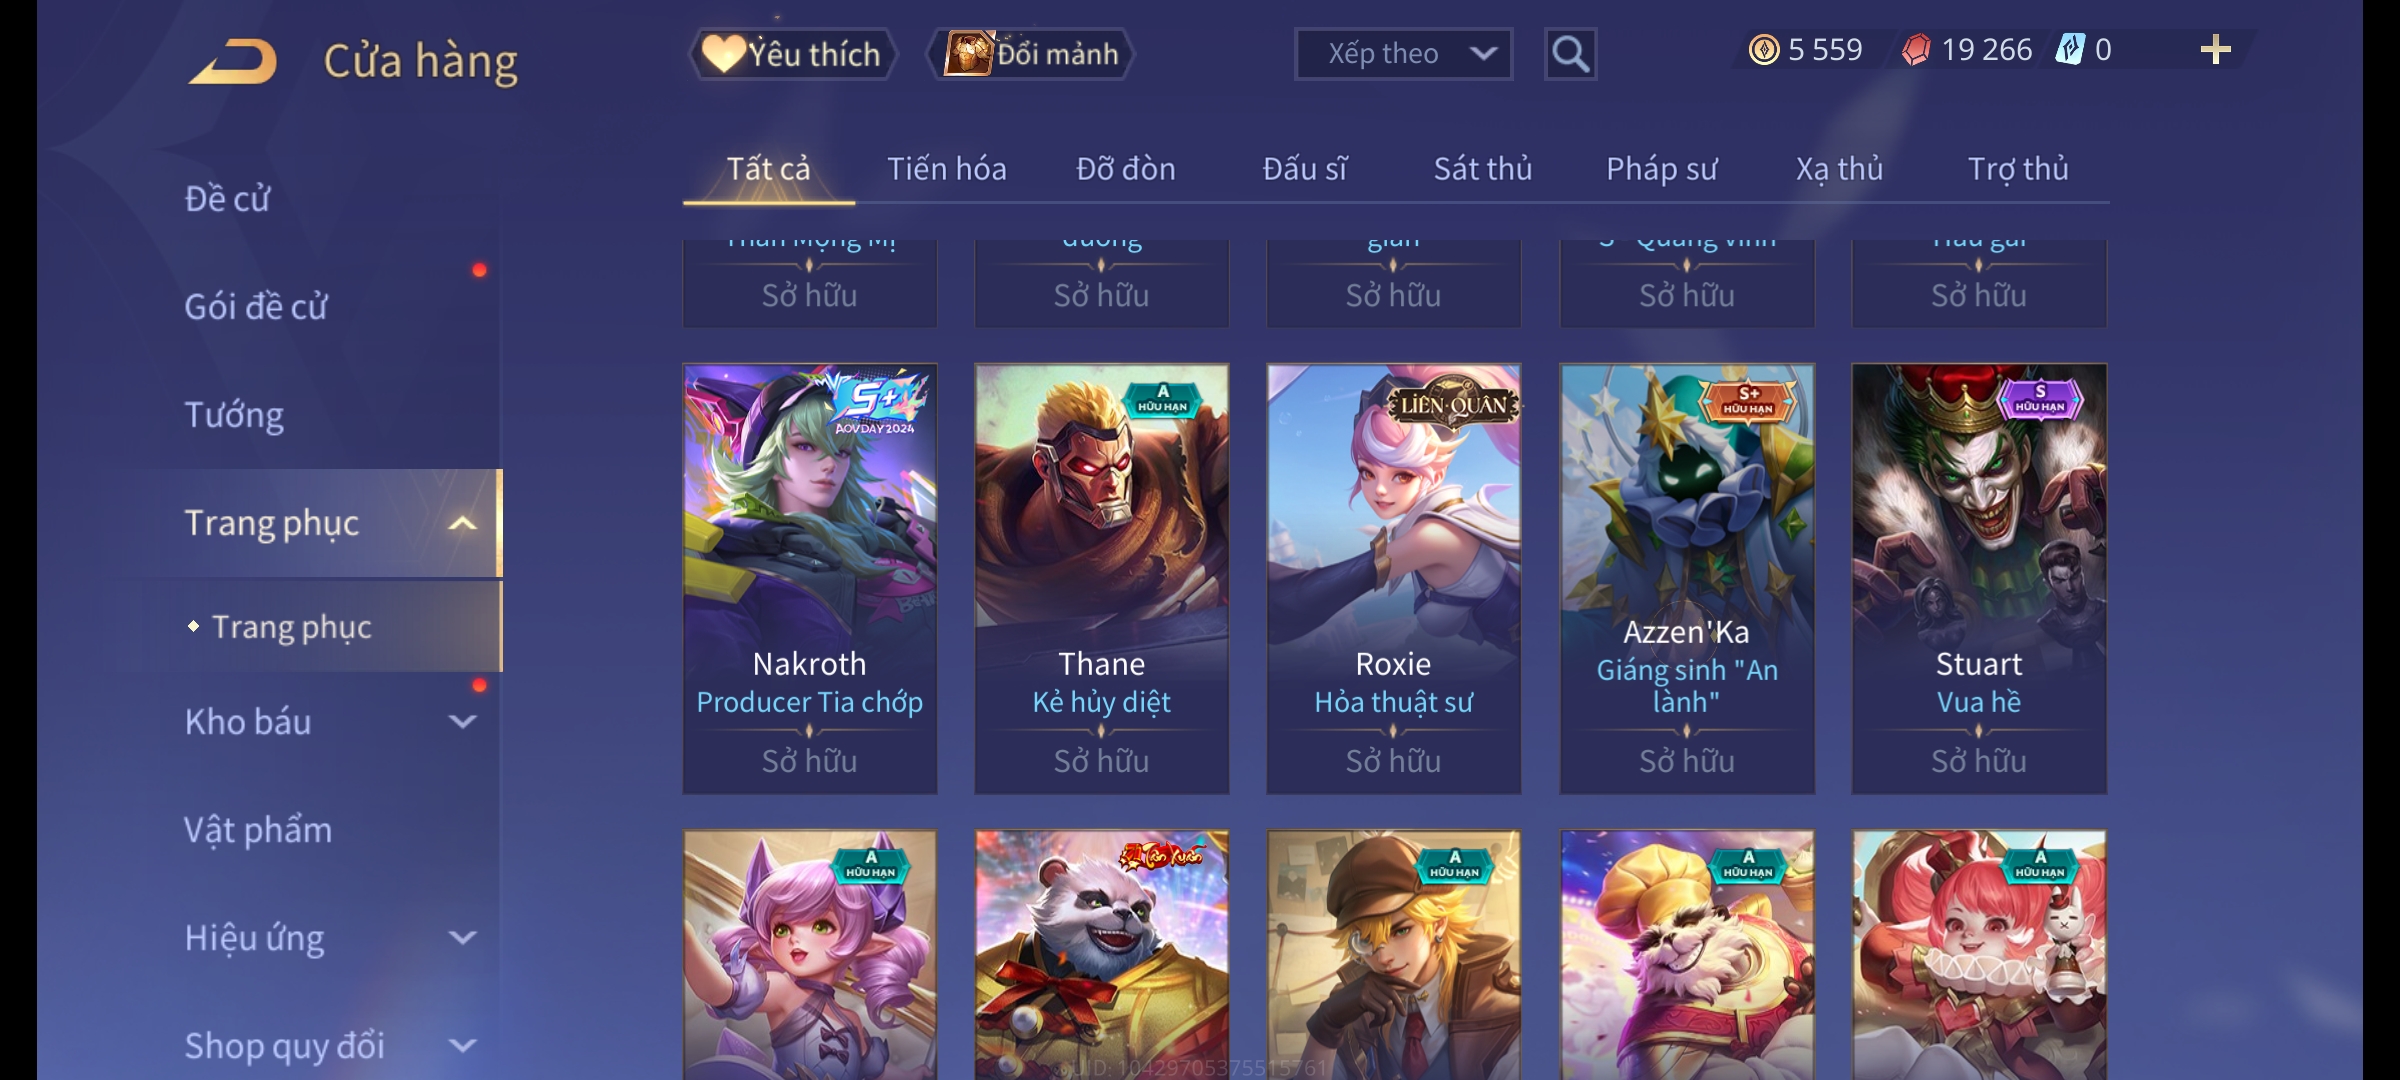Tap the heart icon on Yêu thích

(723, 53)
